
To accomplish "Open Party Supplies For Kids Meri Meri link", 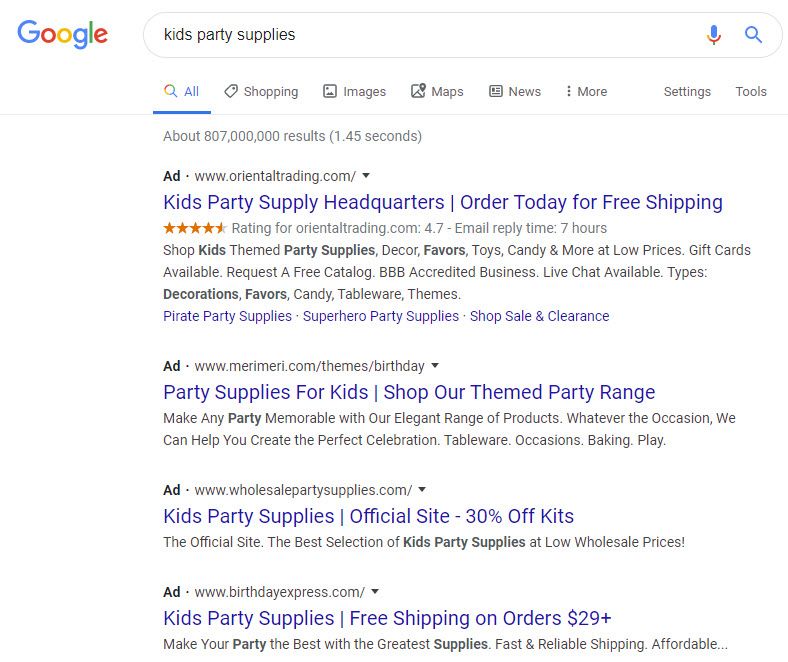I will click(409, 392).
